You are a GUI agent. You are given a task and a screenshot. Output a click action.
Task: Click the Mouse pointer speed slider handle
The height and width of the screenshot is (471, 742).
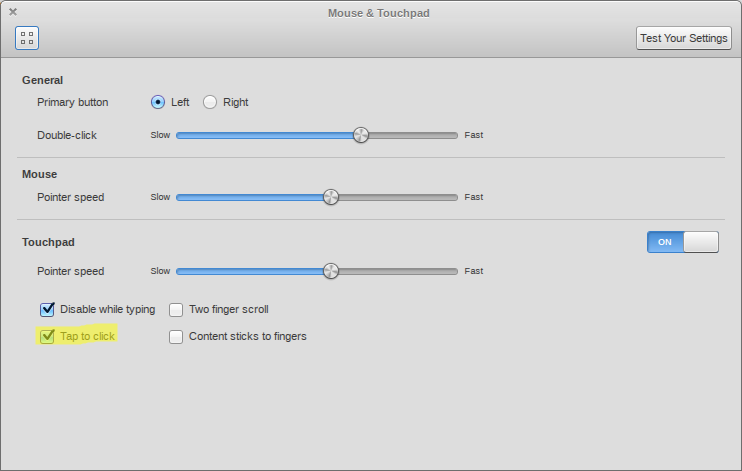click(x=331, y=197)
